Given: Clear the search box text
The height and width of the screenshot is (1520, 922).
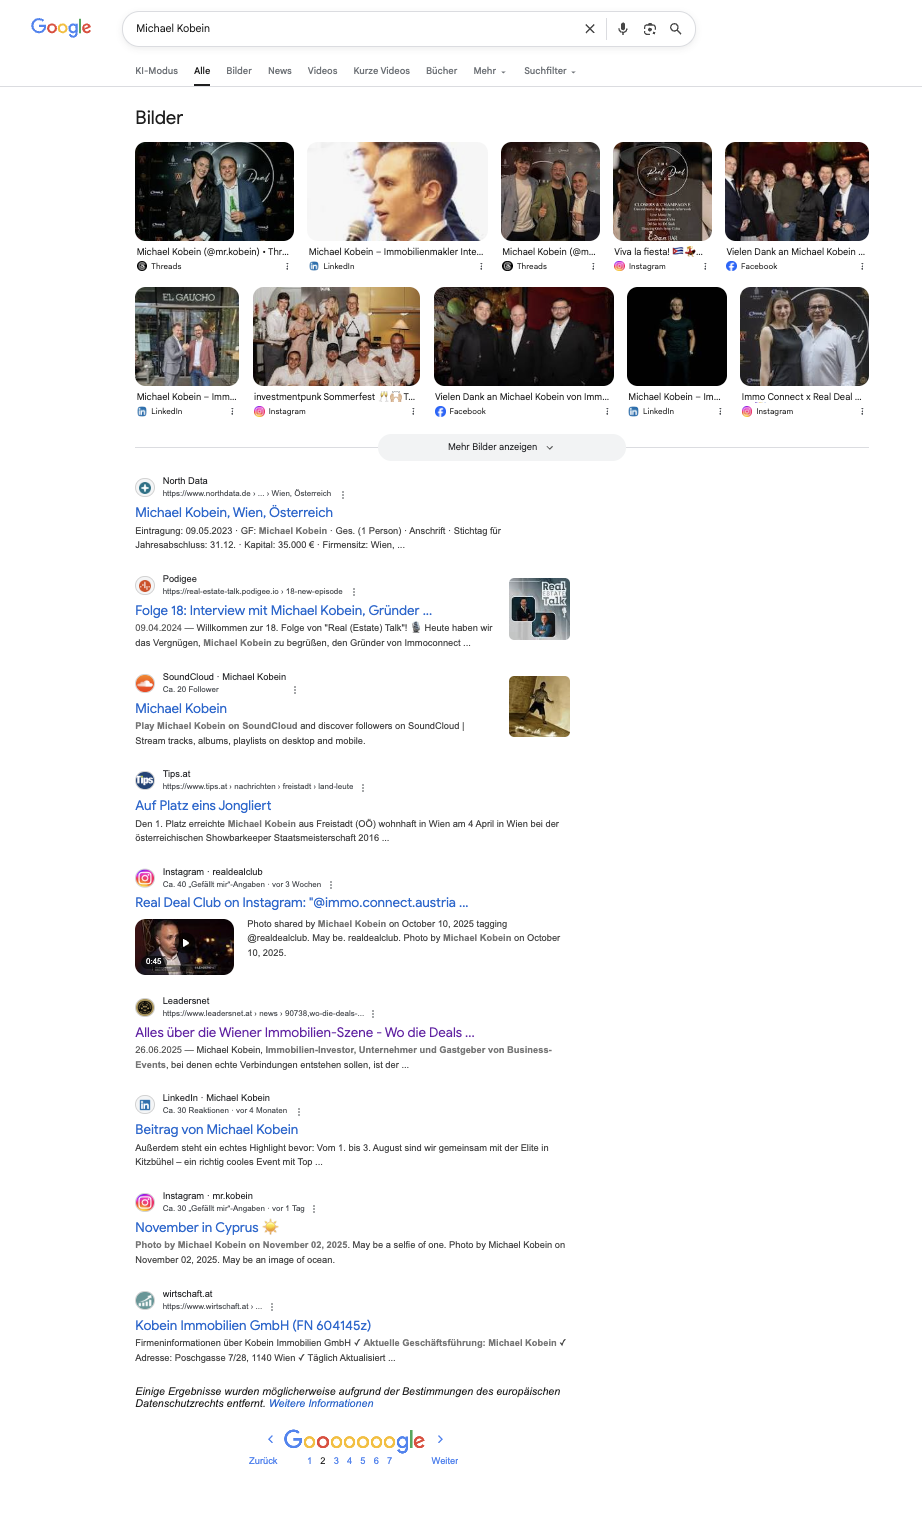Looking at the screenshot, I should pyautogui.click(x=590, y=29).
